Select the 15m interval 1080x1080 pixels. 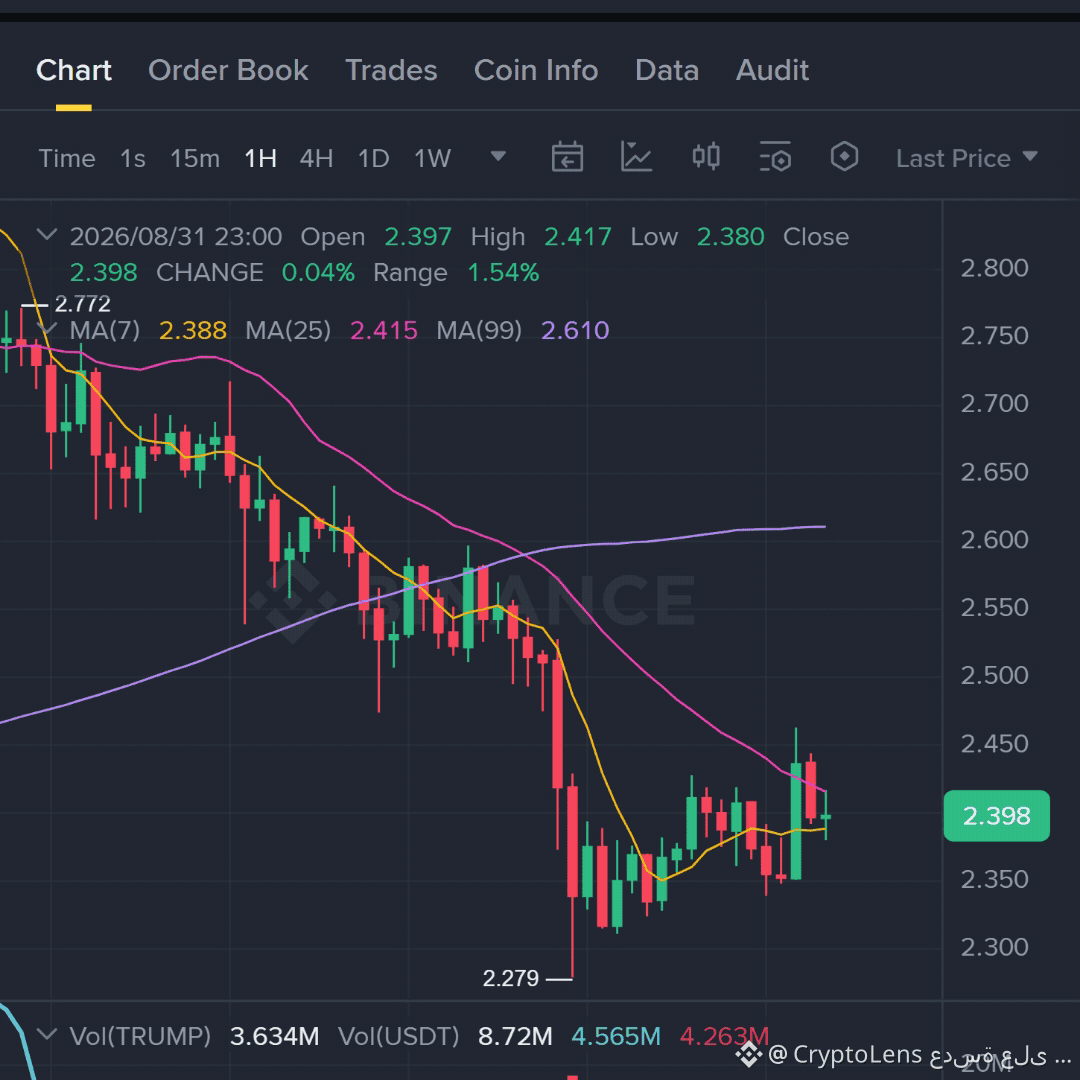[195, 158]
